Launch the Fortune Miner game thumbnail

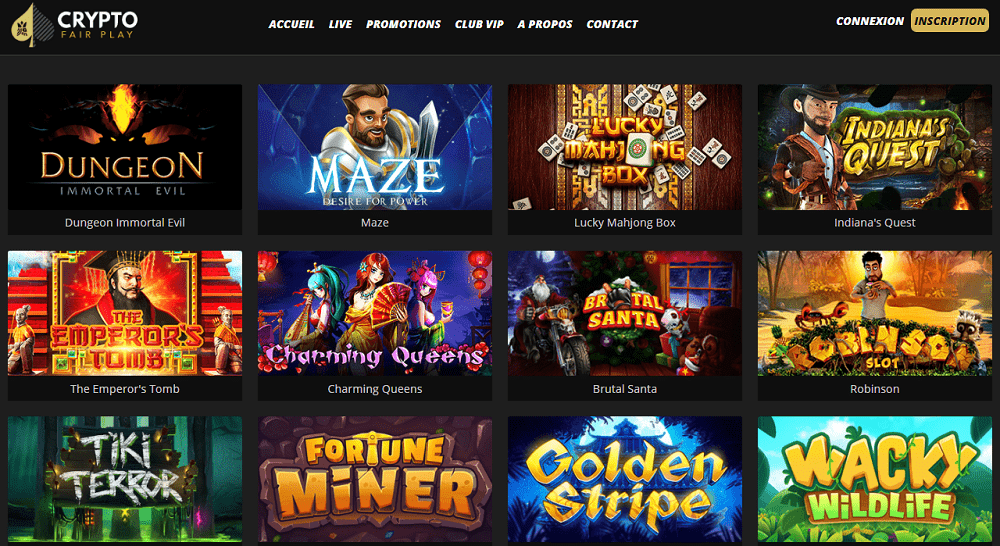coord(375,480)
